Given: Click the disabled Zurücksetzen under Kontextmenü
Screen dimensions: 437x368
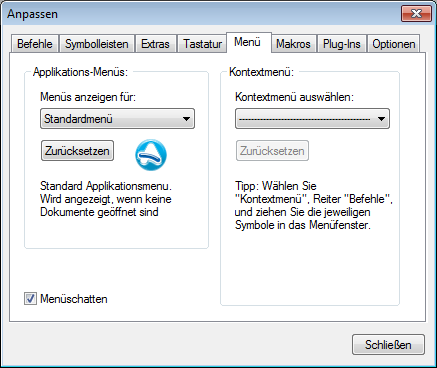Looking at the screenshot, I should (272, 151).
